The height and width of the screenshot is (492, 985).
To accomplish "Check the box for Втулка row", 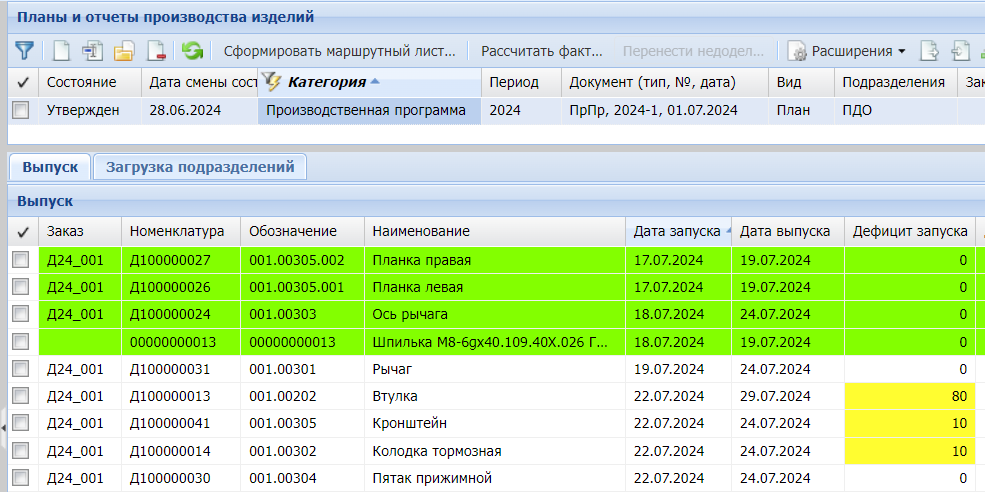I will [21, 396].
